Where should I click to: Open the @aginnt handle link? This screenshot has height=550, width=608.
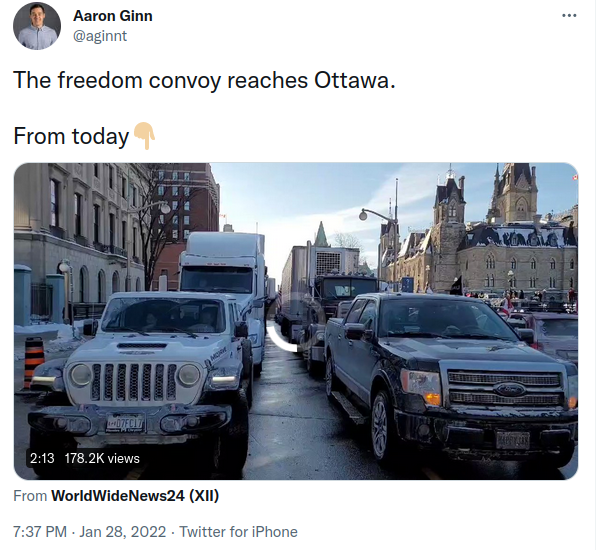click(100, 36)
